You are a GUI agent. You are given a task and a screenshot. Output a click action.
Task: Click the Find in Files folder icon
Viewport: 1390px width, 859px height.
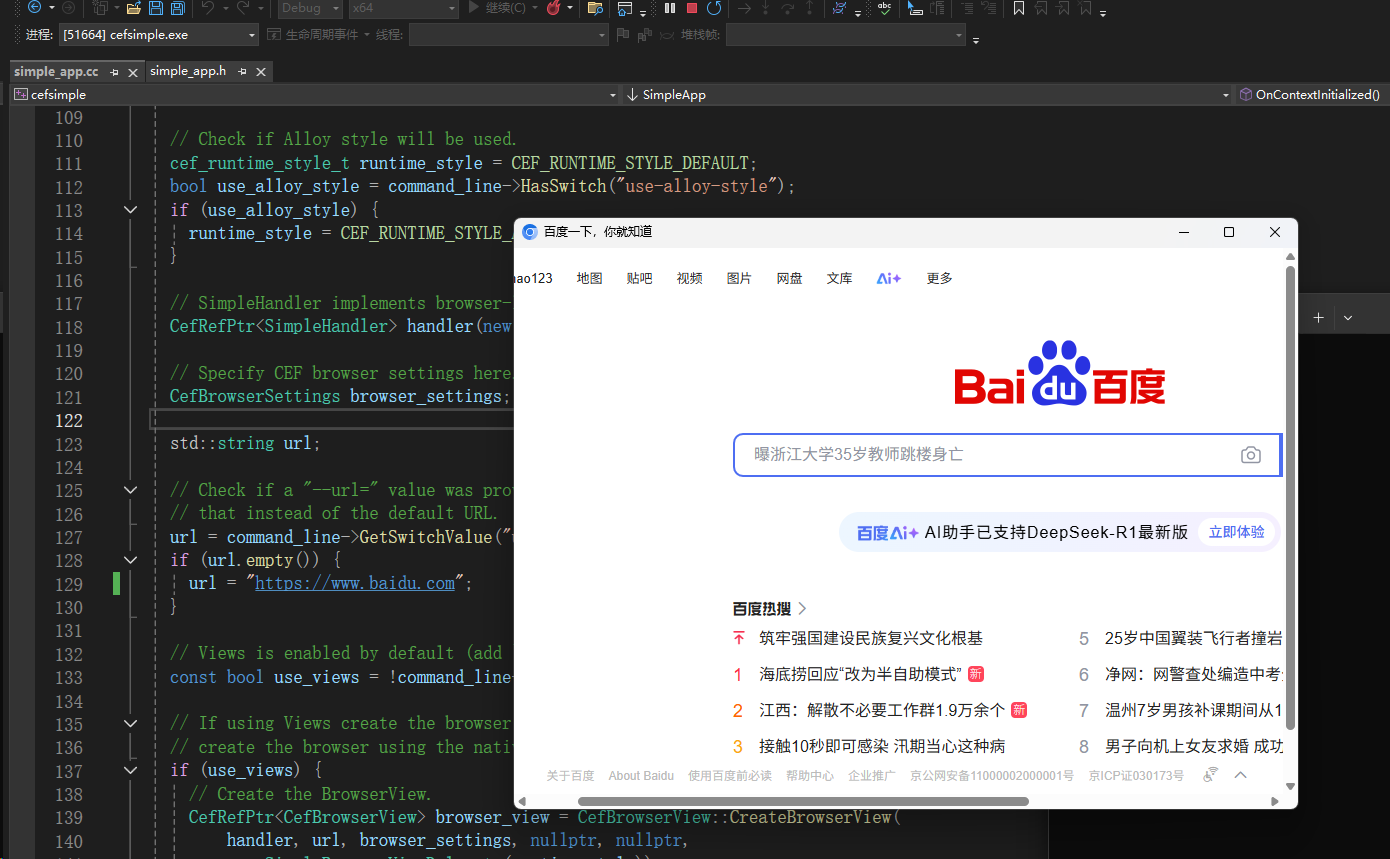(x=595, y=8)
